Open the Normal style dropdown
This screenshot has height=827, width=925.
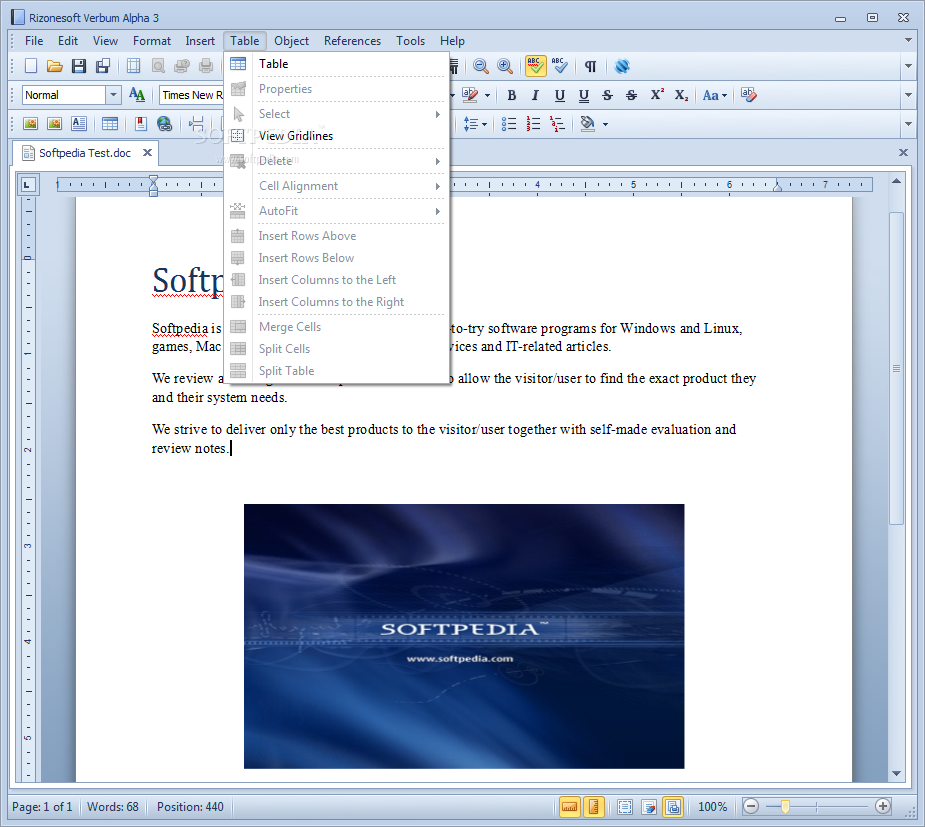pyautogui.click(x=113, y=95)
